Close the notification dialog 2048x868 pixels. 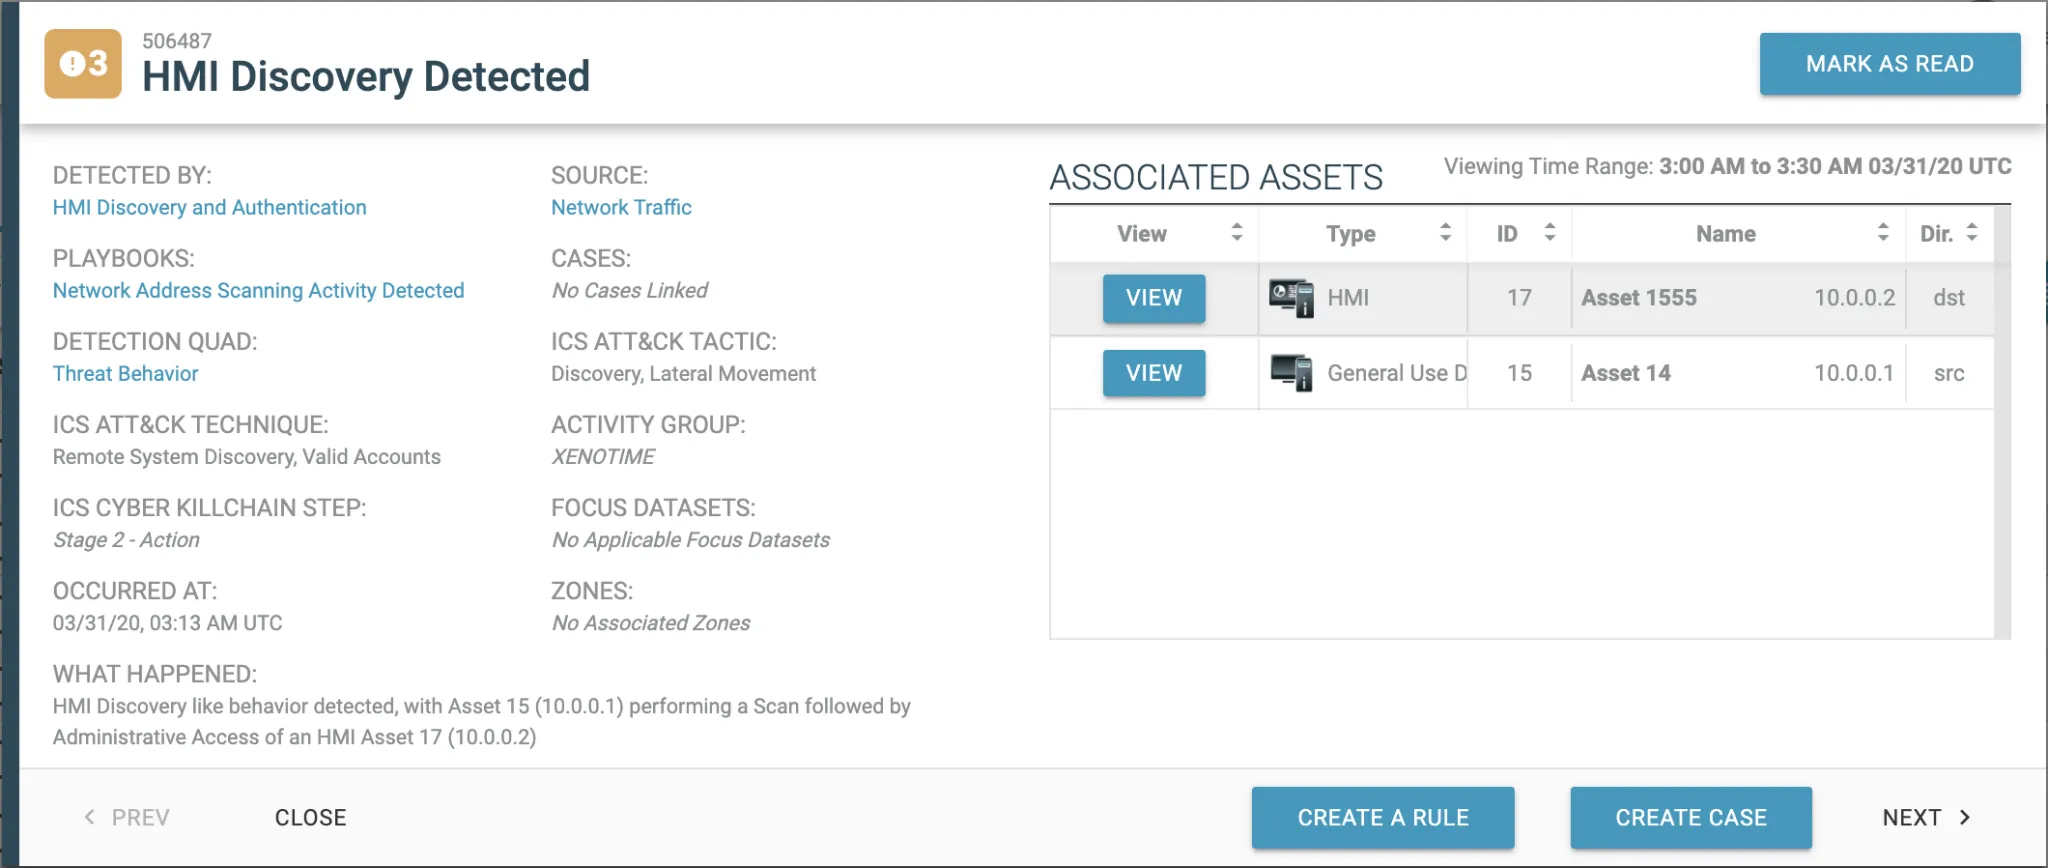click(311, 817)
